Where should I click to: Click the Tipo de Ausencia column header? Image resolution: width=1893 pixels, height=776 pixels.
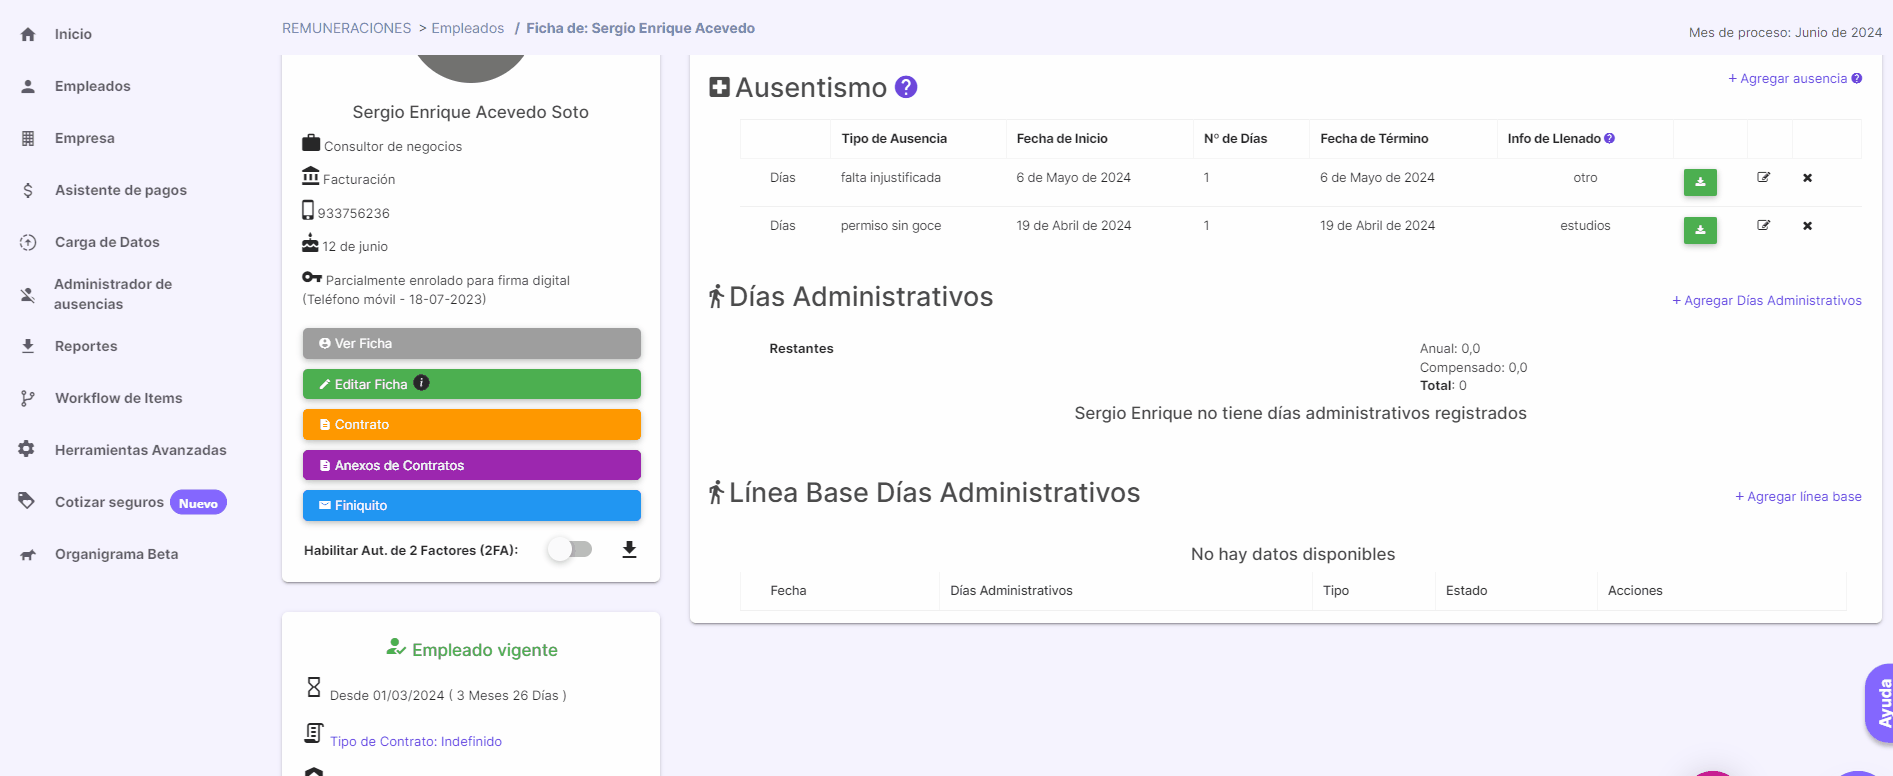pyautogui.click(x=894, y=138)
